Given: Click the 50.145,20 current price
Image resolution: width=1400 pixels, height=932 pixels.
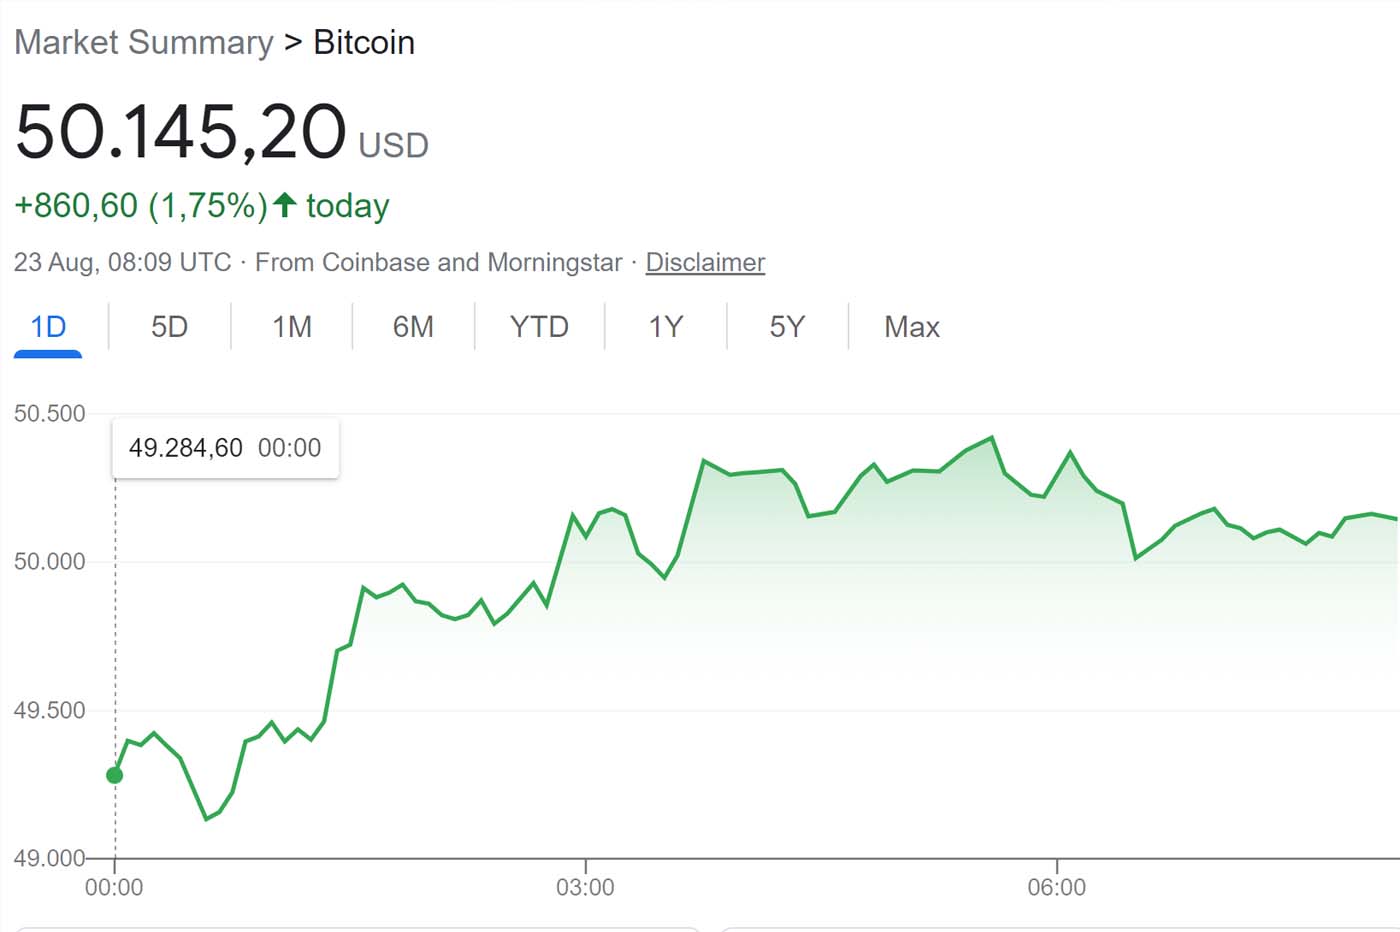Looking at the screenshot, I should pos(181,132).
